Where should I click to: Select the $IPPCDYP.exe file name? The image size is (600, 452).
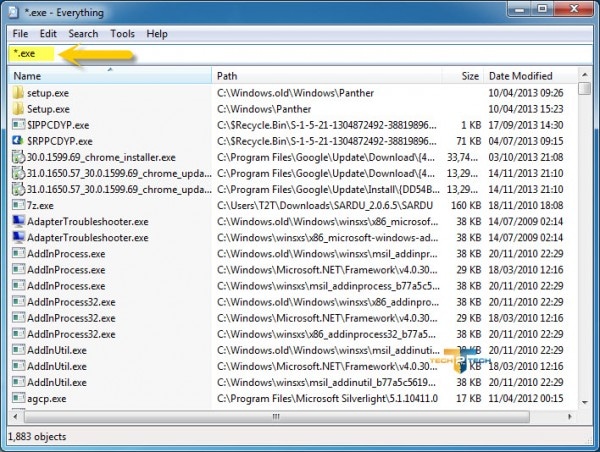coord(58,125)
